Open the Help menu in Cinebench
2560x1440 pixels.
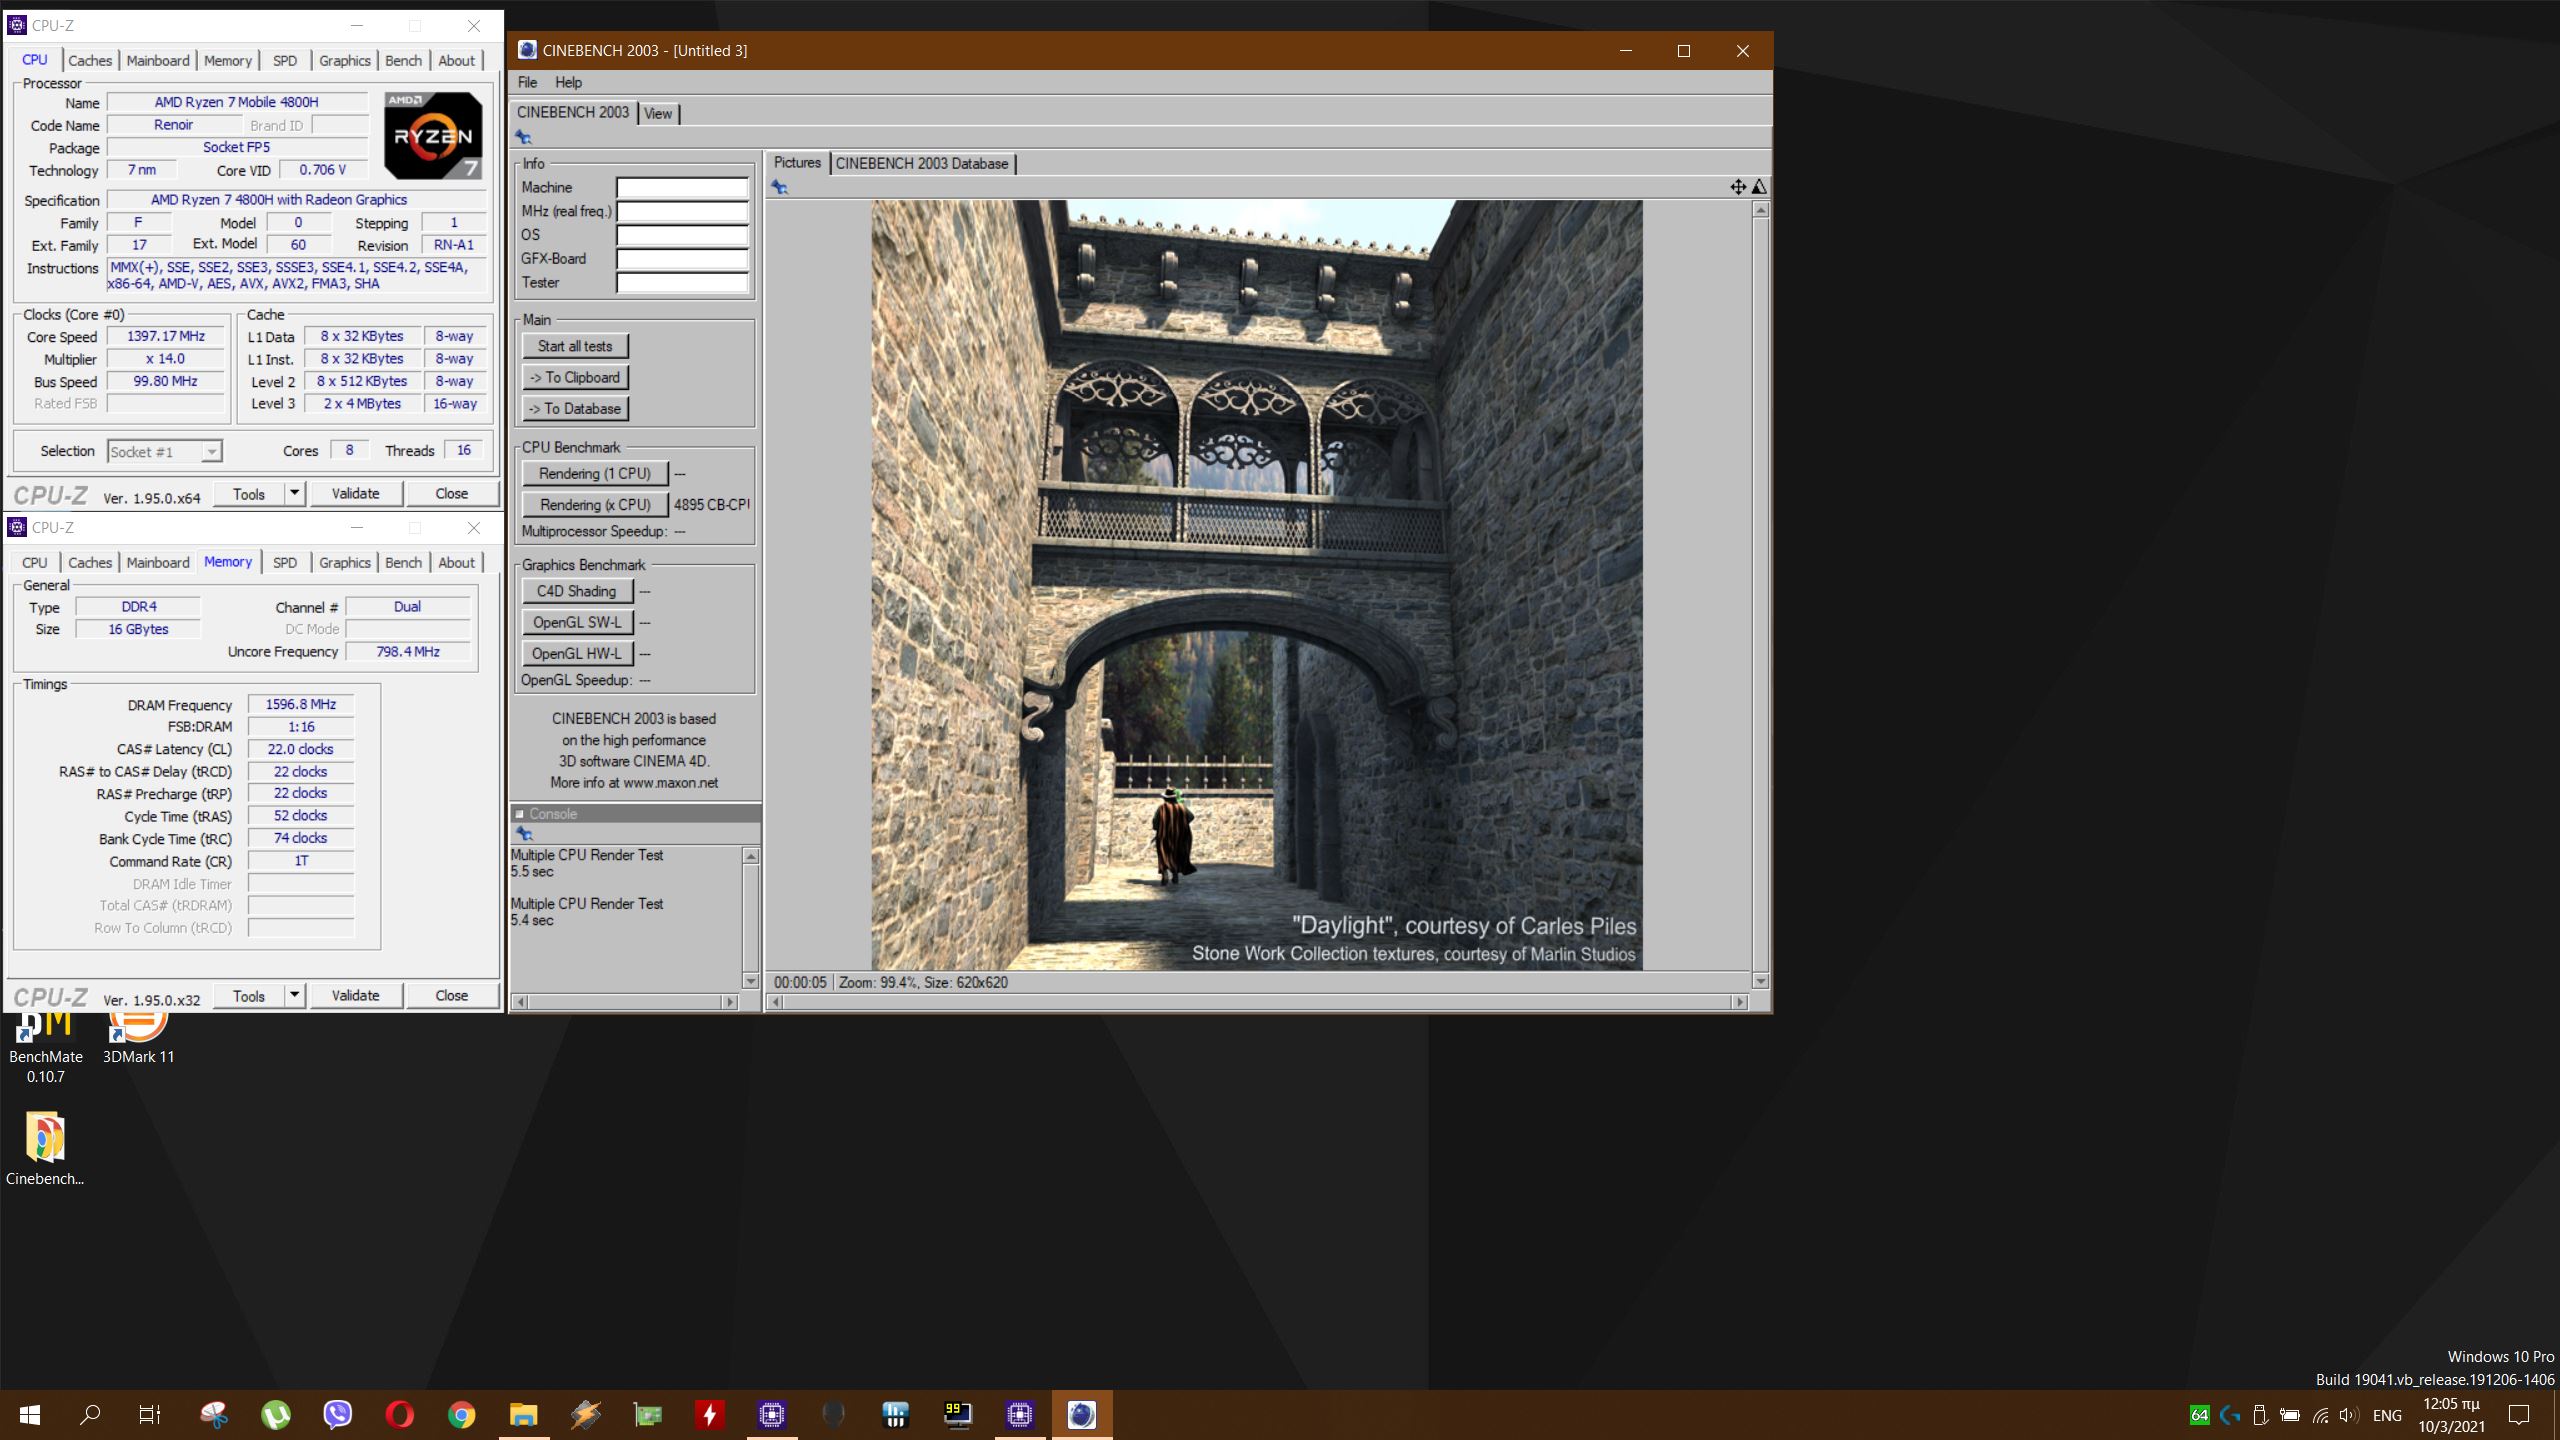point(568,82)
